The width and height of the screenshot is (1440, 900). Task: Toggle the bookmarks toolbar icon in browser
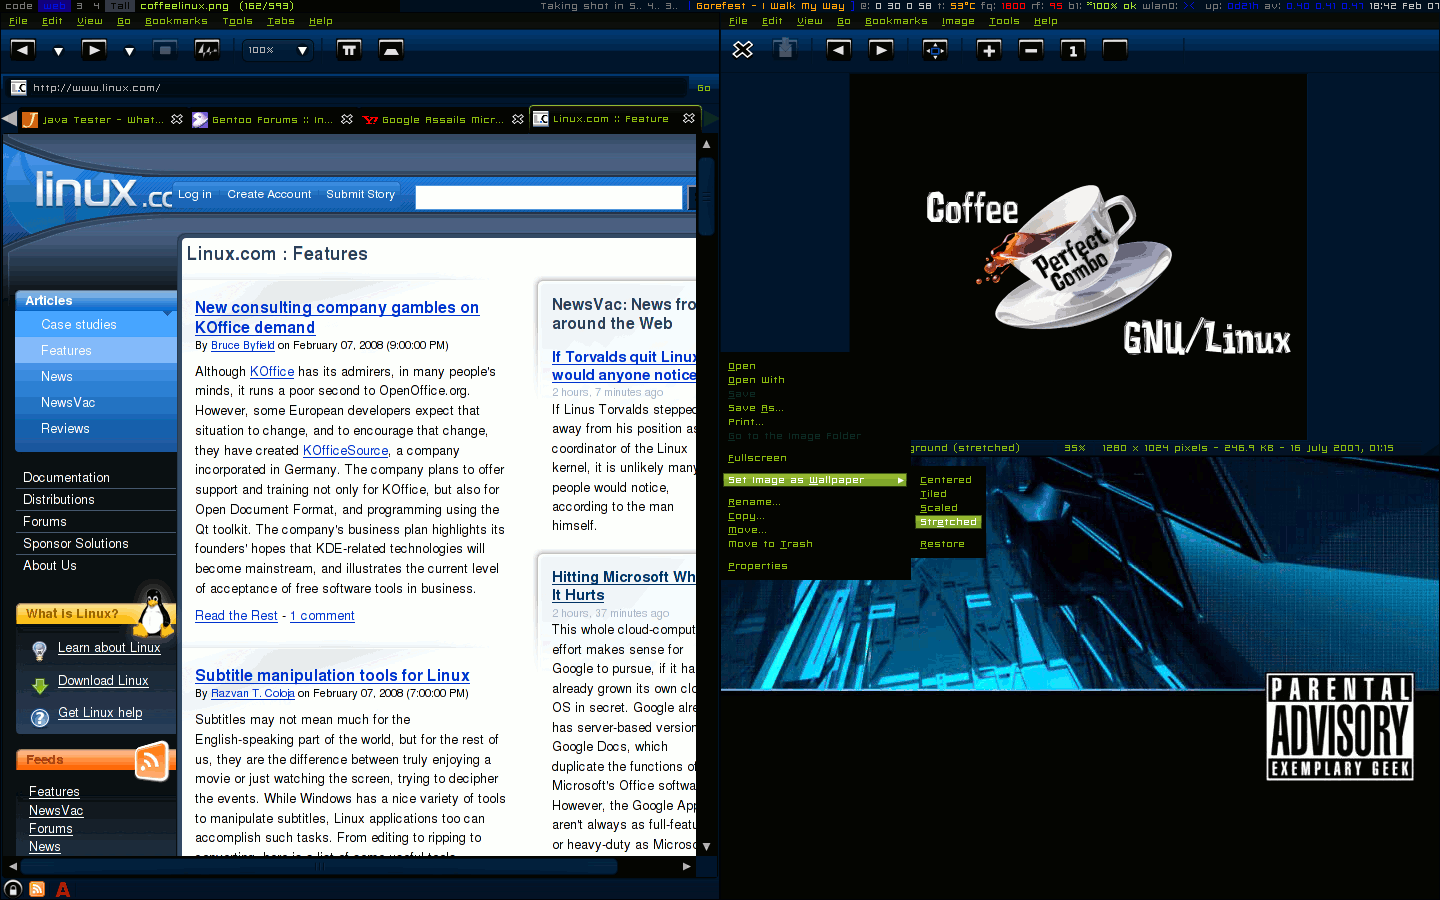pos(349,49)
